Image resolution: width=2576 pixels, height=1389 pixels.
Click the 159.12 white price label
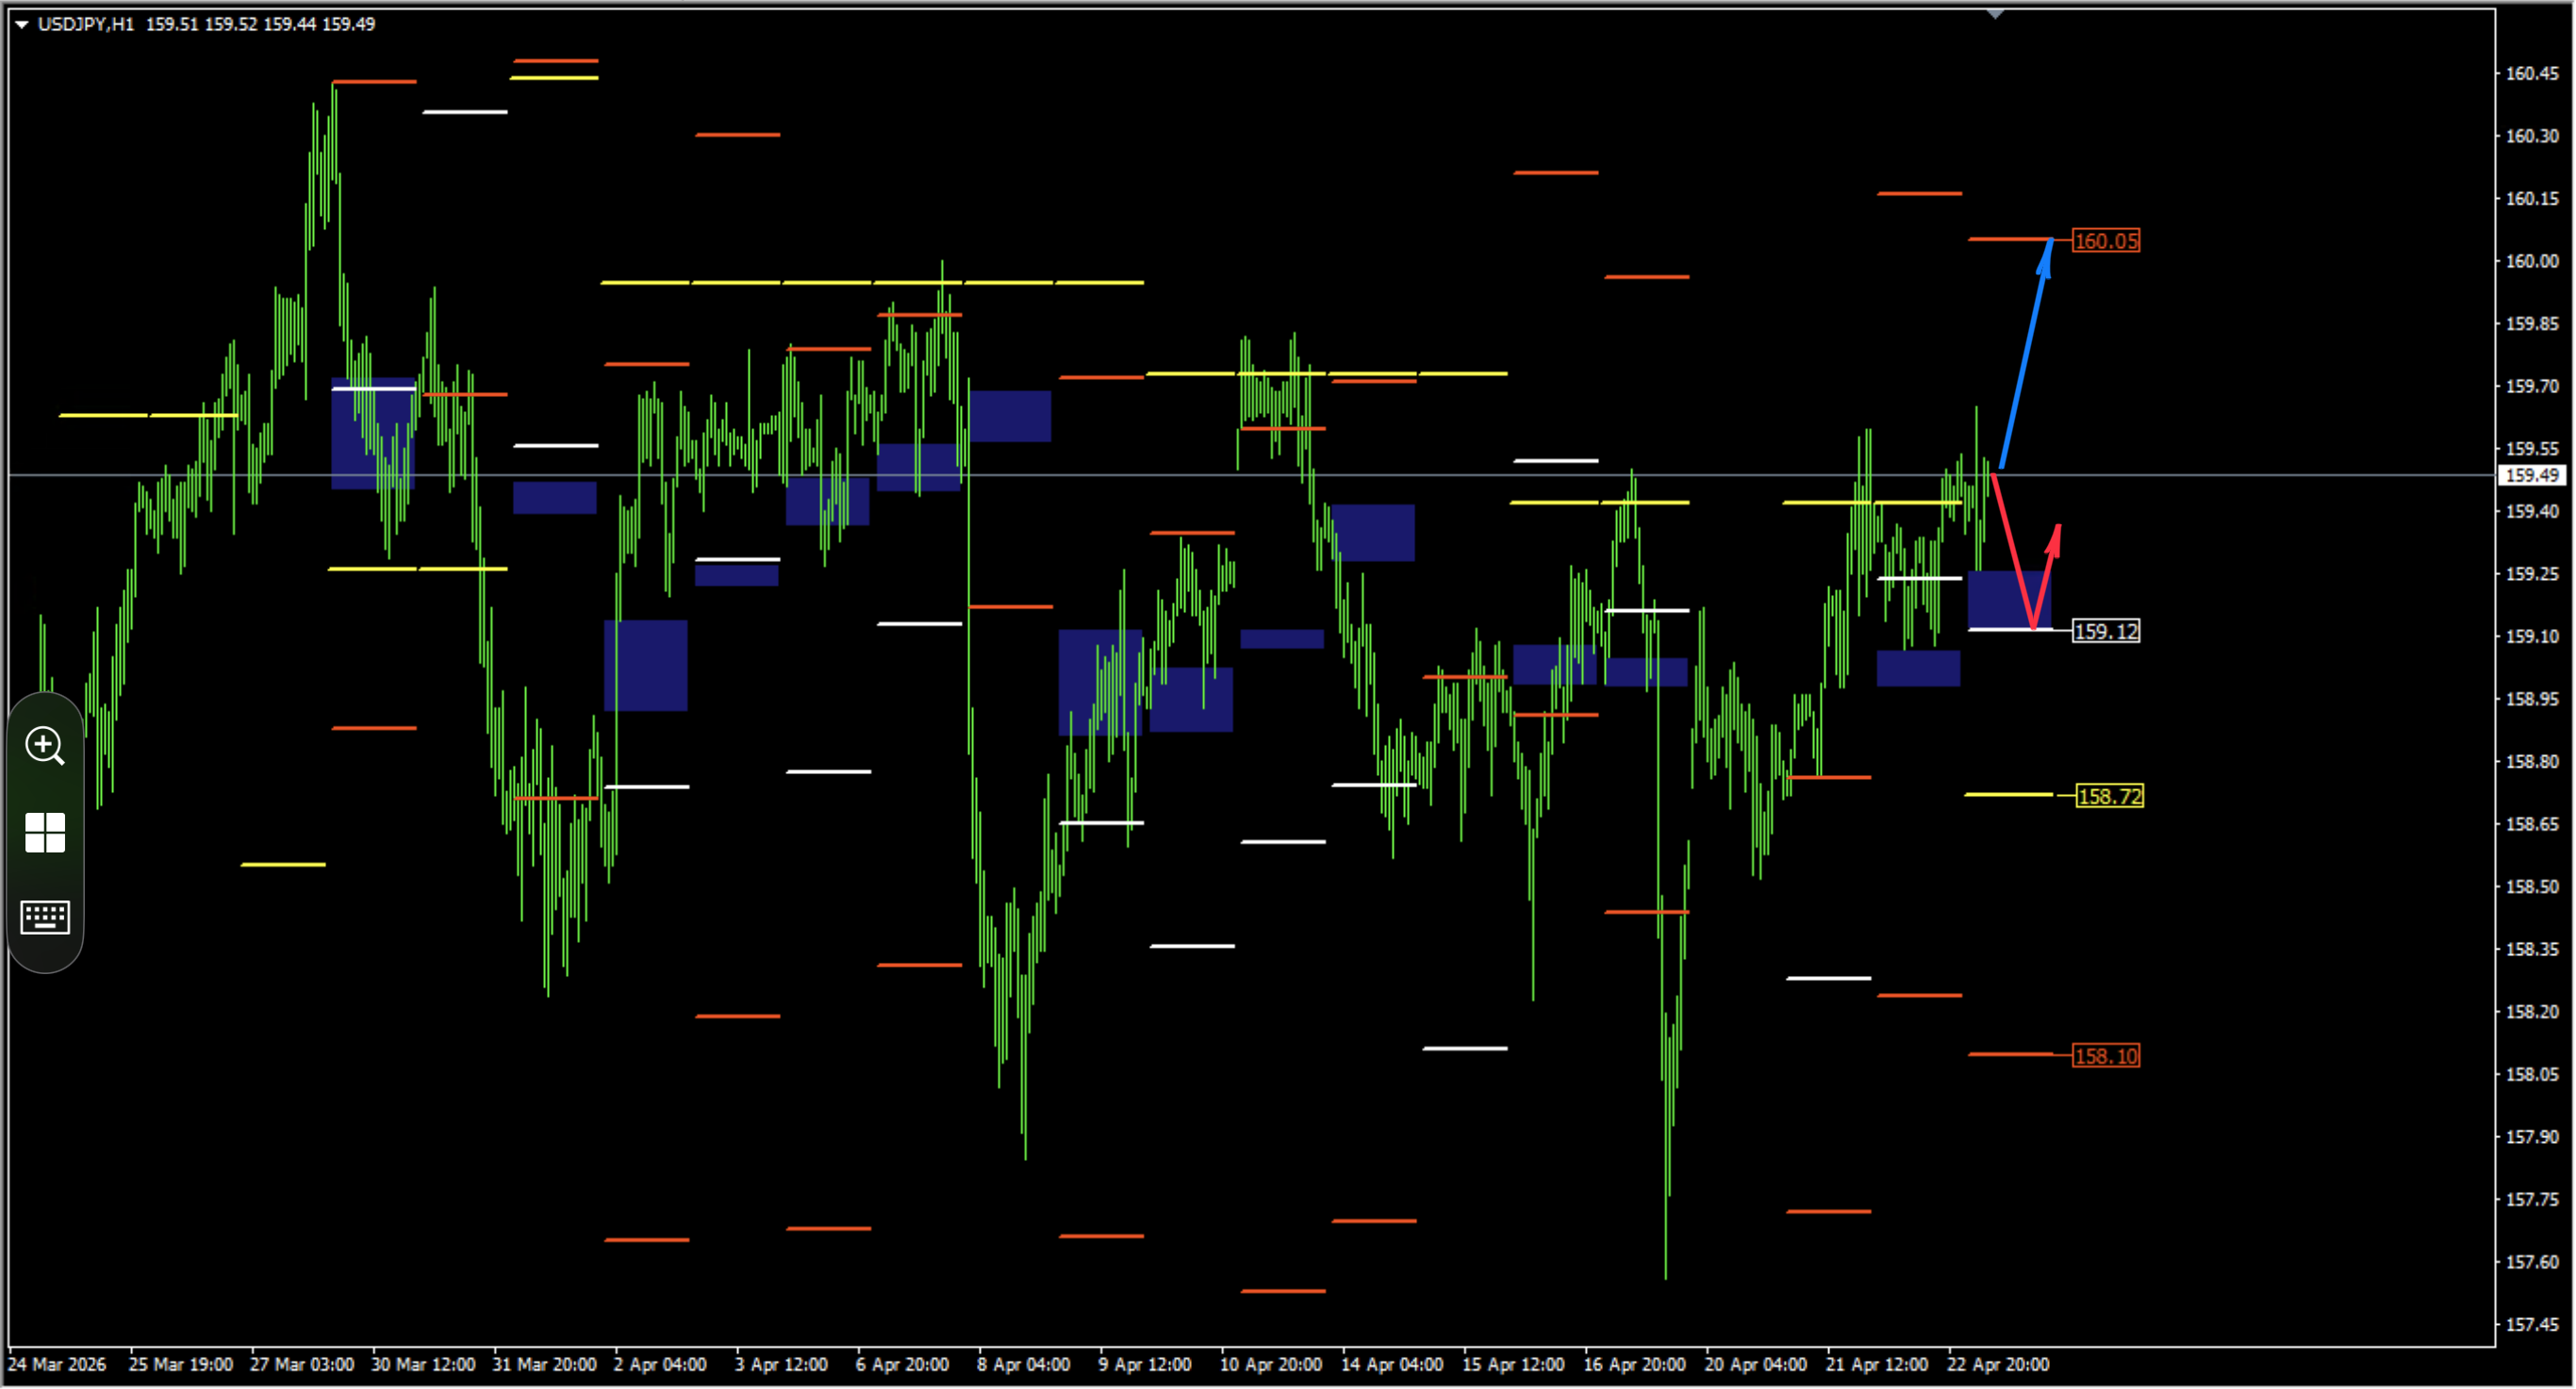[x=2106, y=631]
